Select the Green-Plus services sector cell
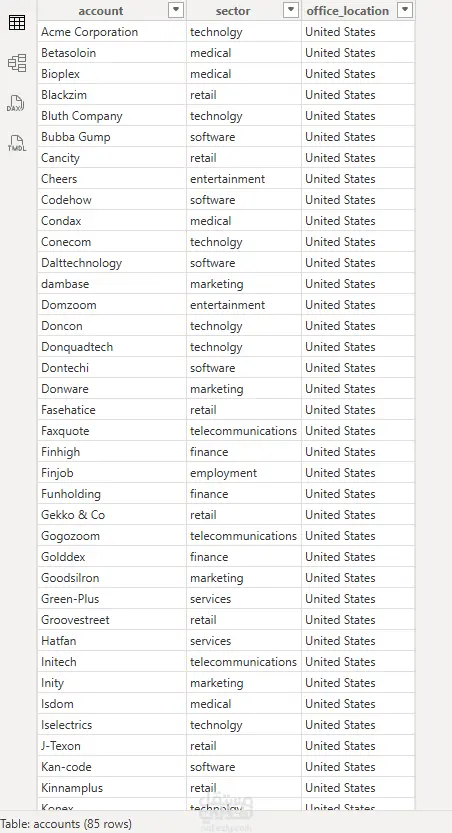This screenshot has height=833, width=452. pos(244,599)
